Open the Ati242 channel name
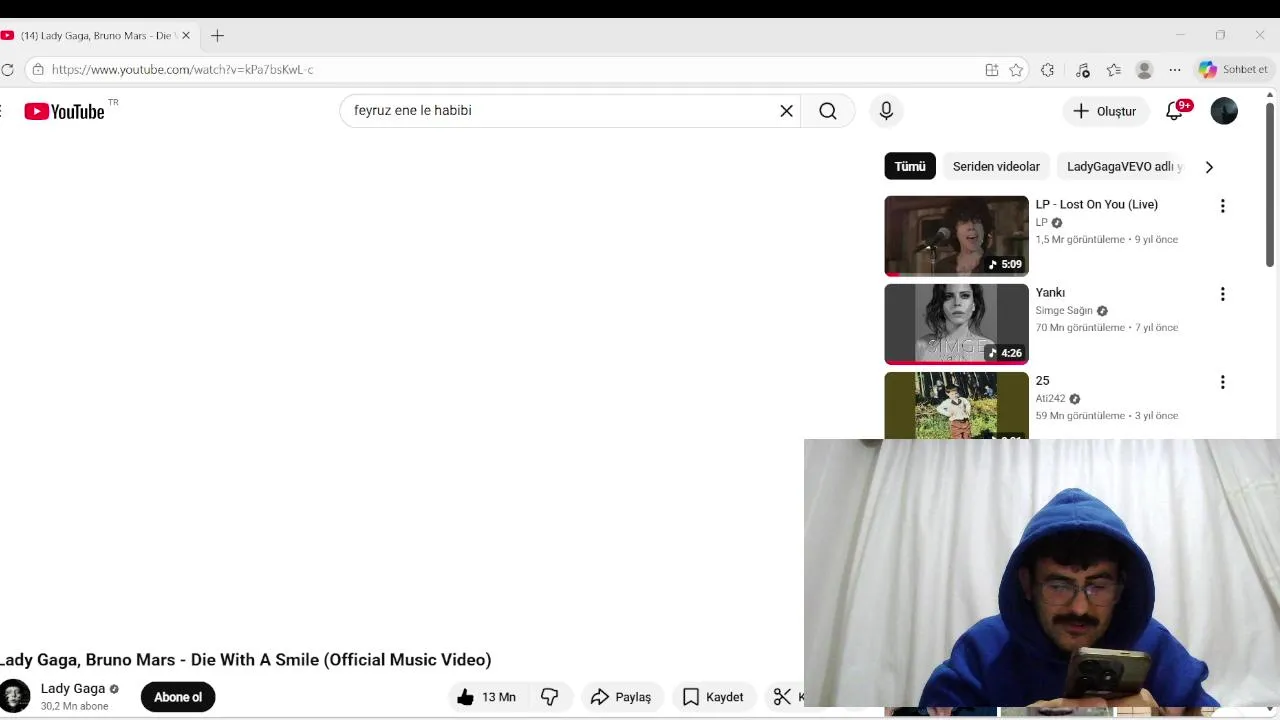The height and width of the screenshot is (720, 1280). pos(1050,399)
